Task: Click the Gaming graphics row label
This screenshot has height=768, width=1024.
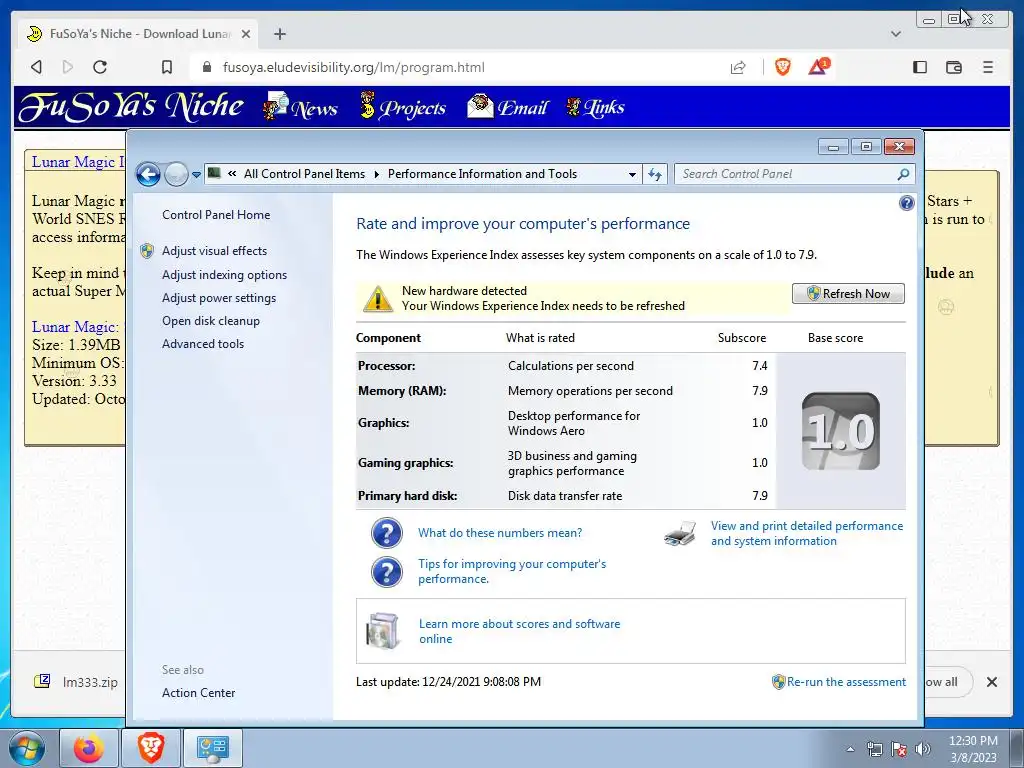Action: tap(406, 463)
